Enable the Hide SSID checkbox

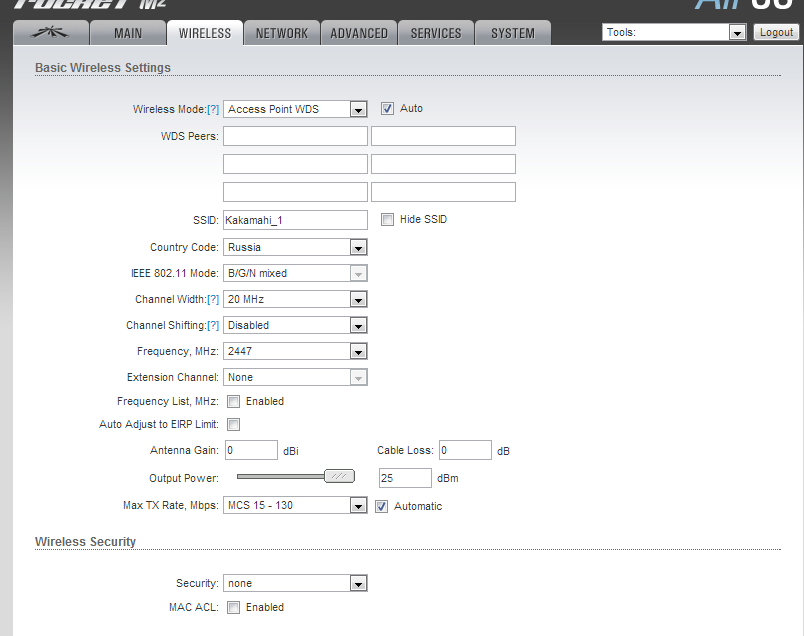click(387, 219)
